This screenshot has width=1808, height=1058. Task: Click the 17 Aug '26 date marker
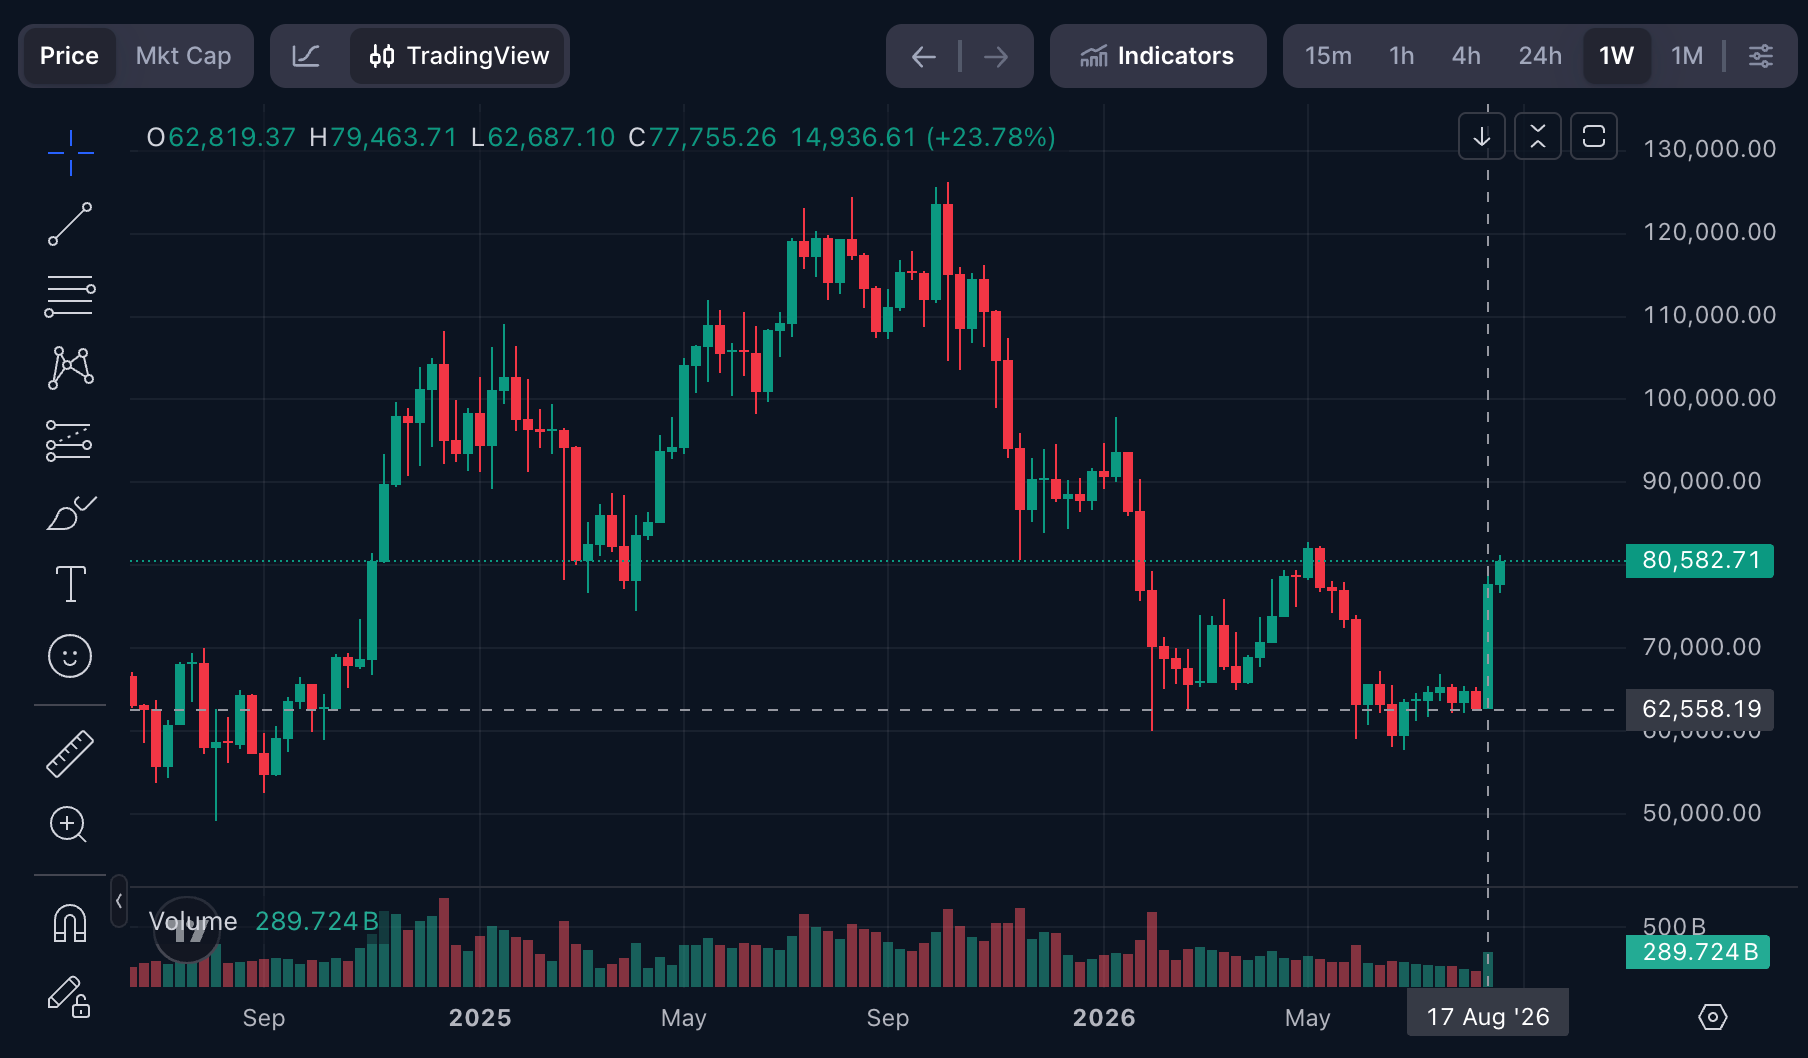tap(1488, 1017)
